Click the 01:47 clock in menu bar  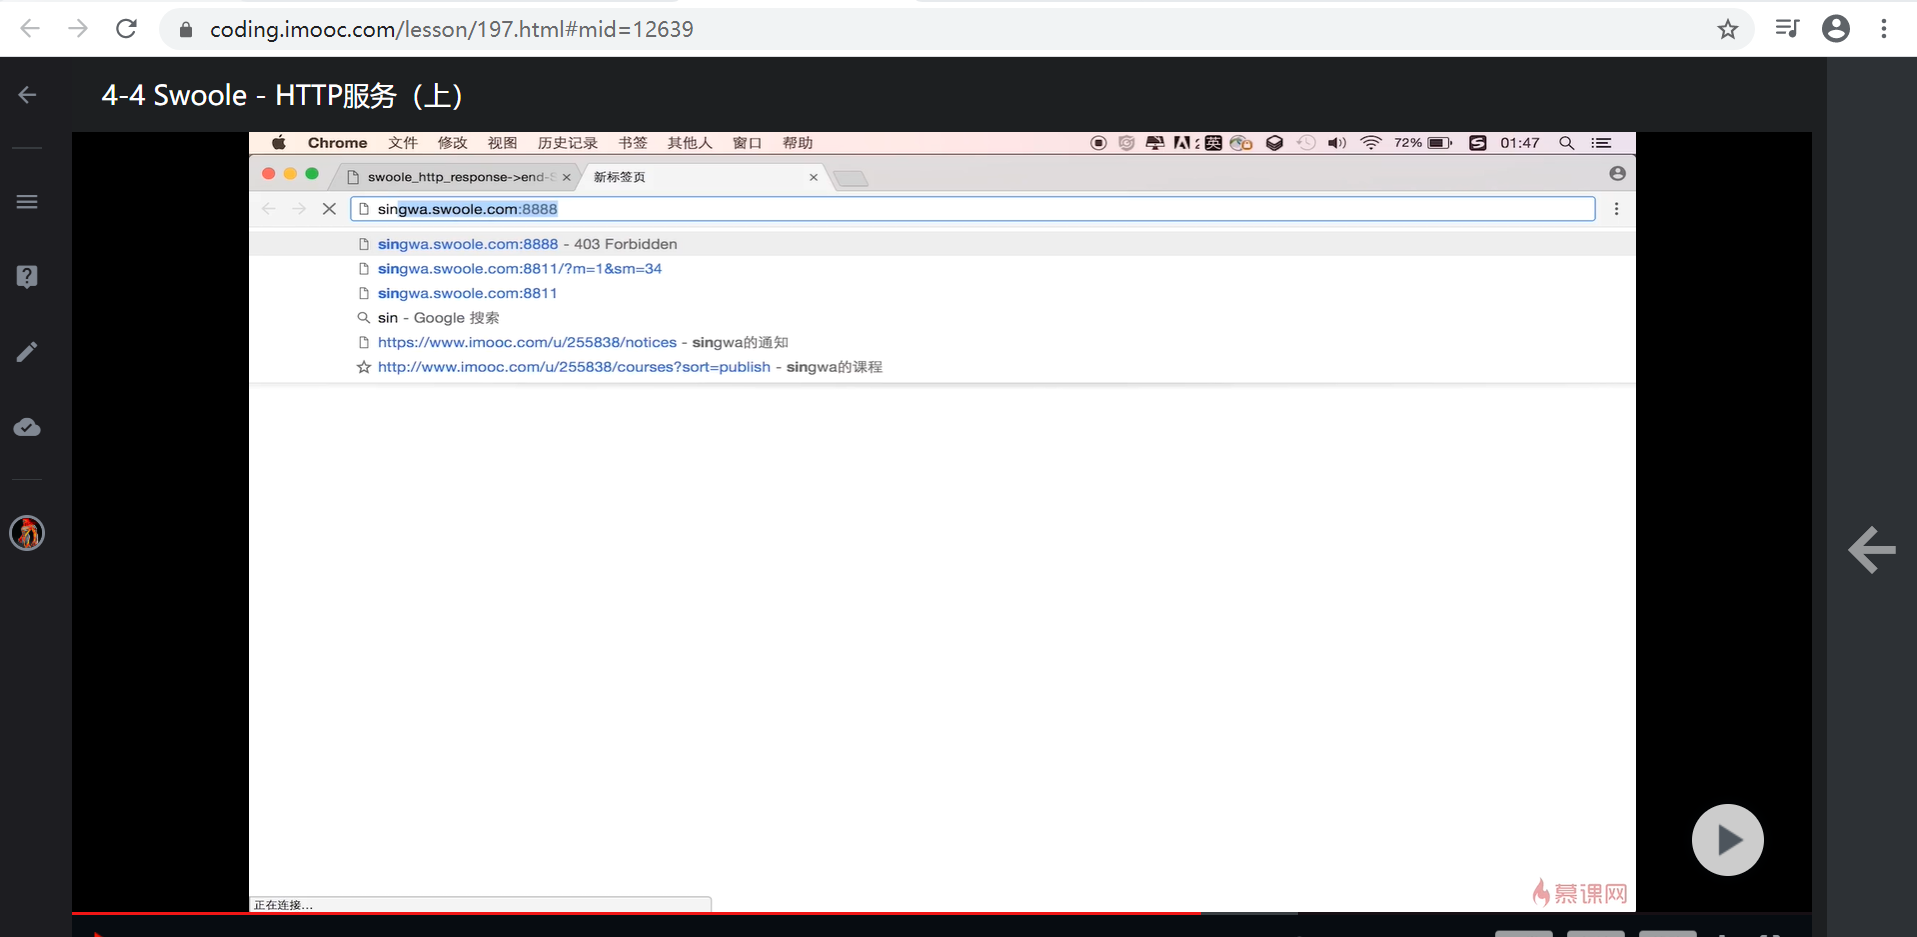[1520, 143]
